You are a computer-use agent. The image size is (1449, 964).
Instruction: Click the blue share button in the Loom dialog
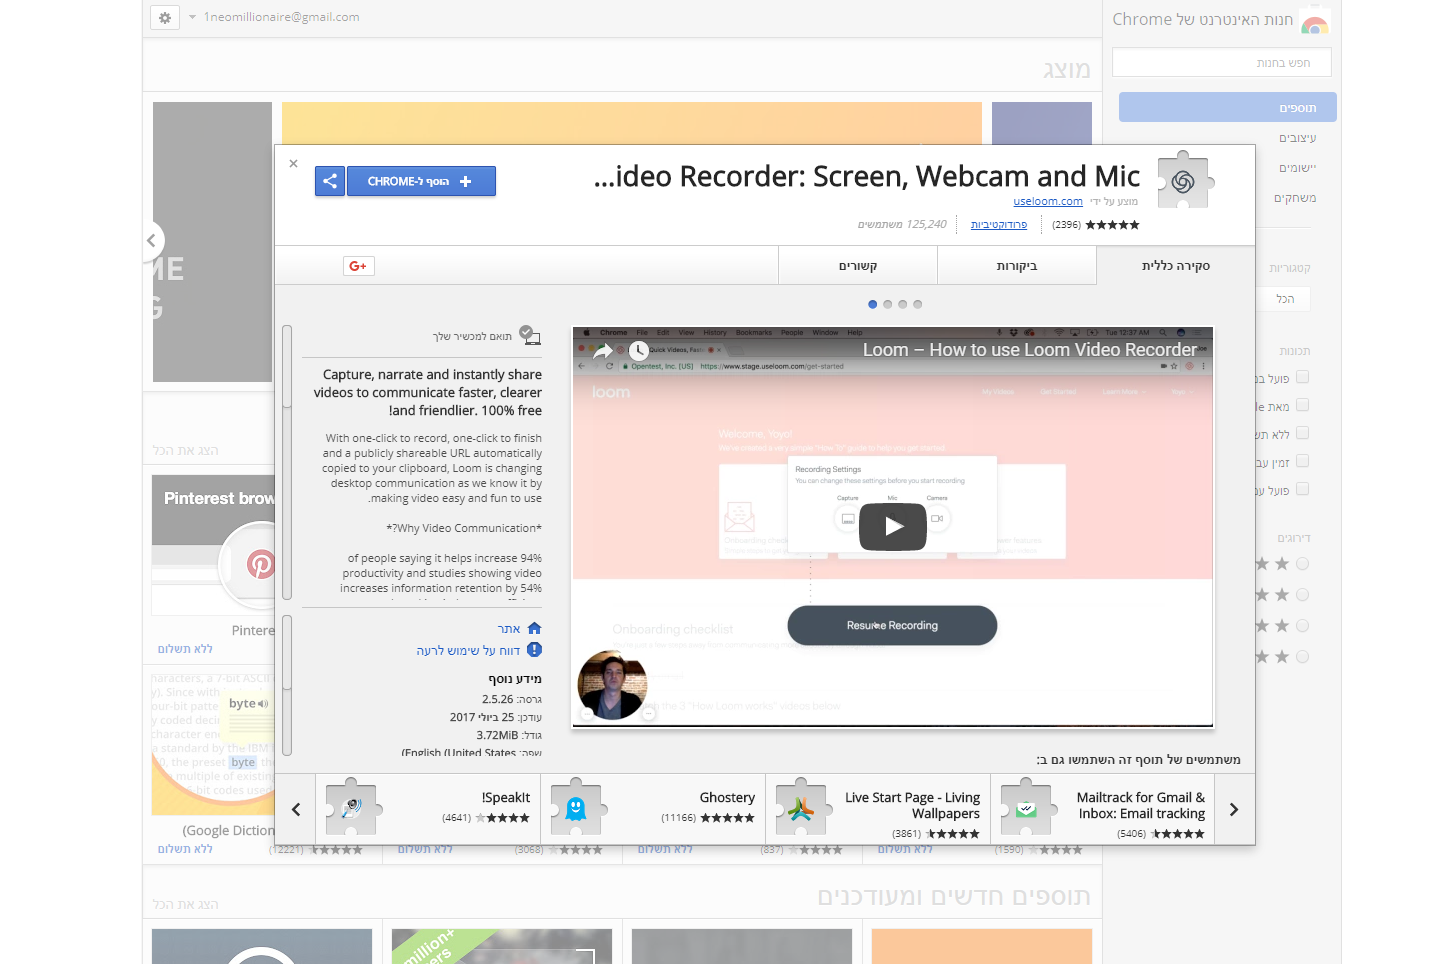click(330, 181)
